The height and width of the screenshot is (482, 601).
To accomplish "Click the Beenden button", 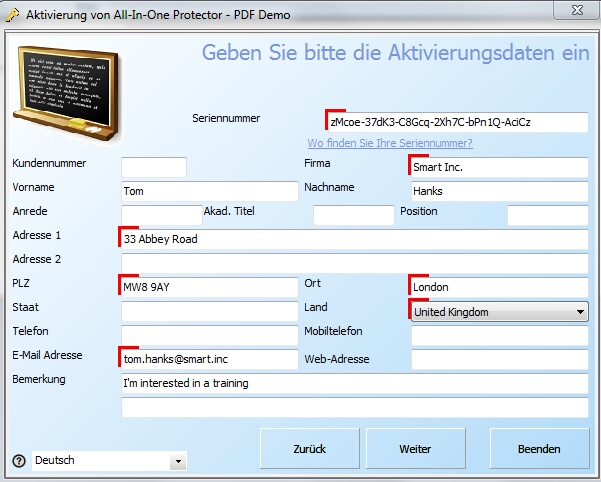I will 538,449.
